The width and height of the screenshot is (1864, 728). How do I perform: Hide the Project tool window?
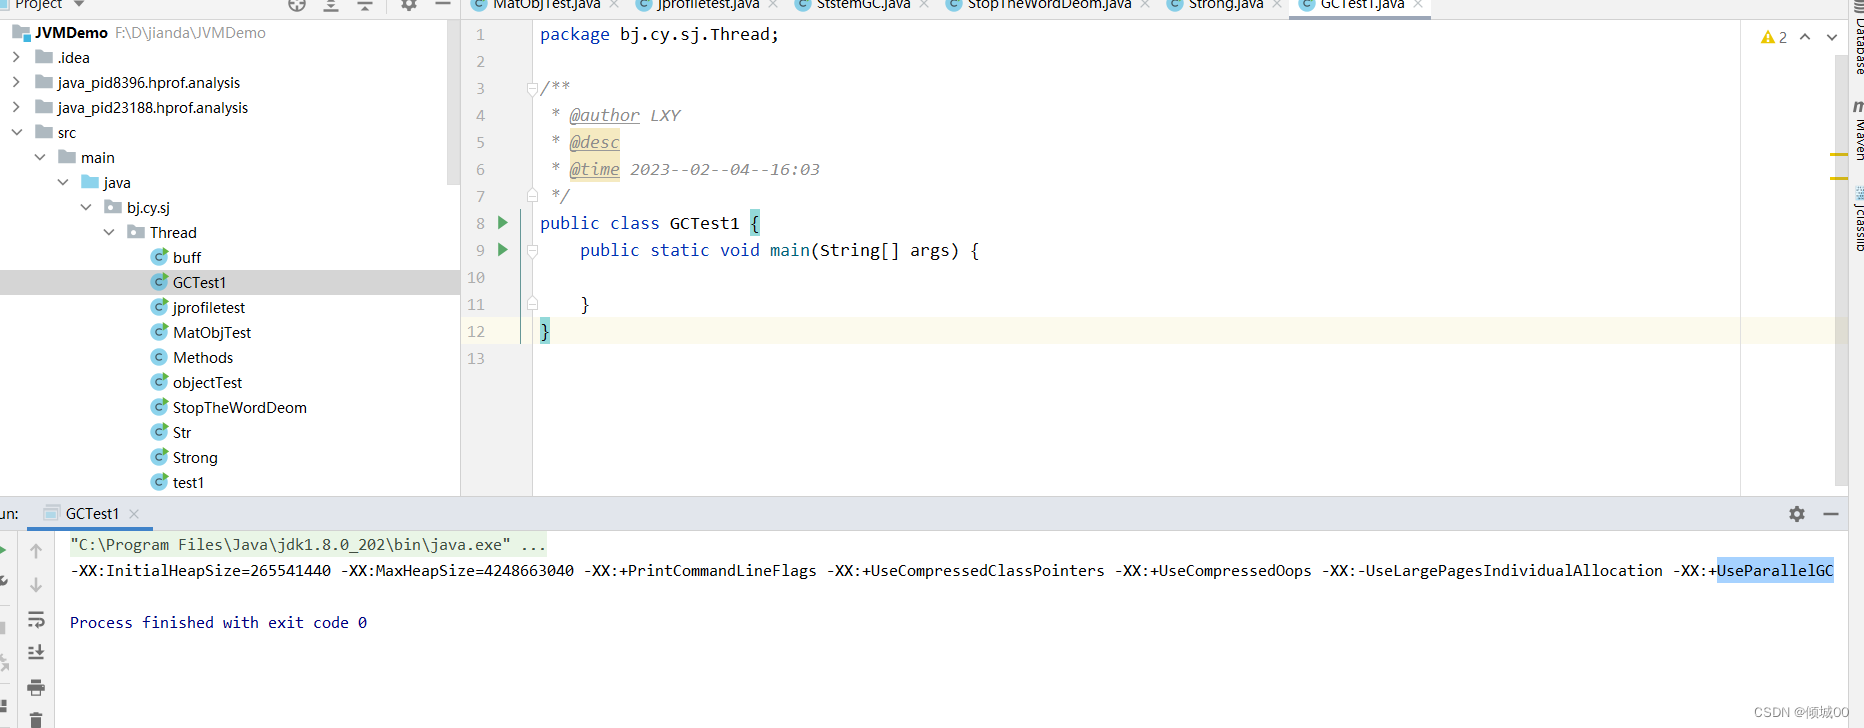pos(443,5)
